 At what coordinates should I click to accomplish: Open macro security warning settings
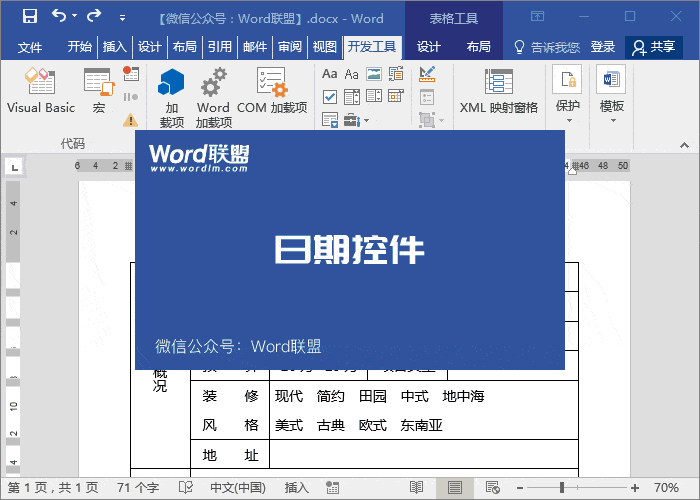click(130, 120)
